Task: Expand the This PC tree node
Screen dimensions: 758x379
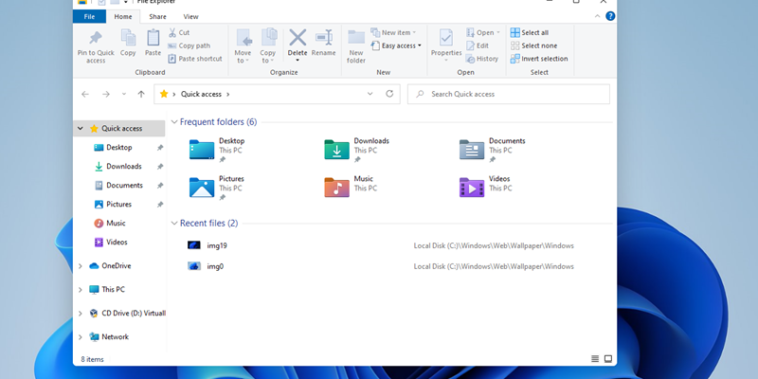Action: pos(80,290)
